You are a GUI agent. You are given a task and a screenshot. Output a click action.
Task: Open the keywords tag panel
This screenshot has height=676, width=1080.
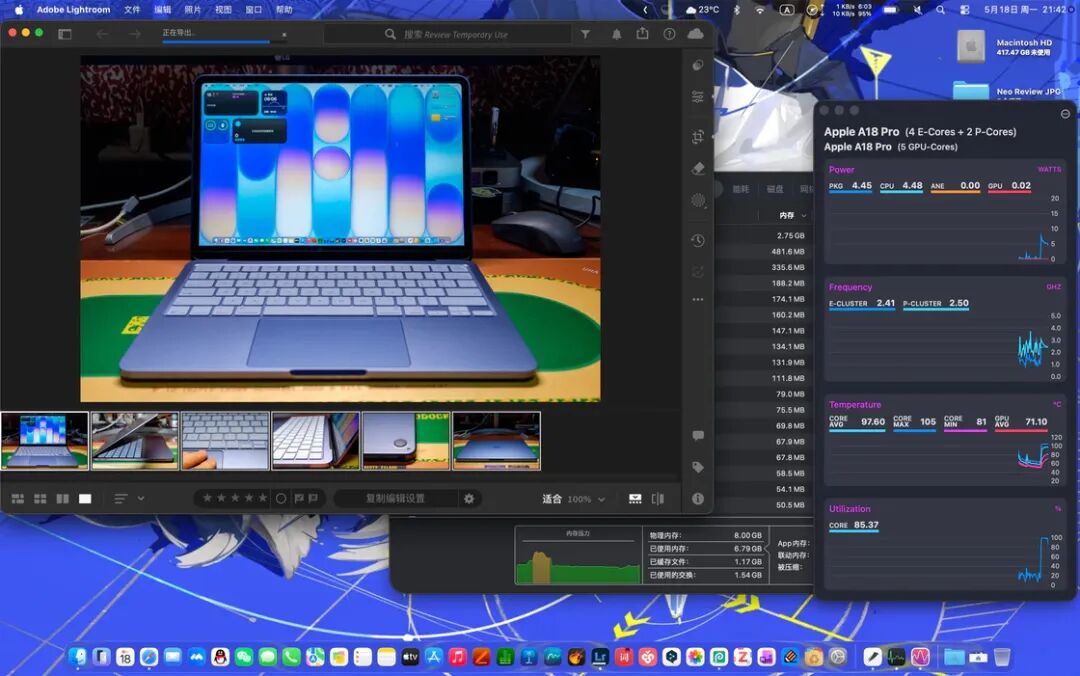pos(698,467)
